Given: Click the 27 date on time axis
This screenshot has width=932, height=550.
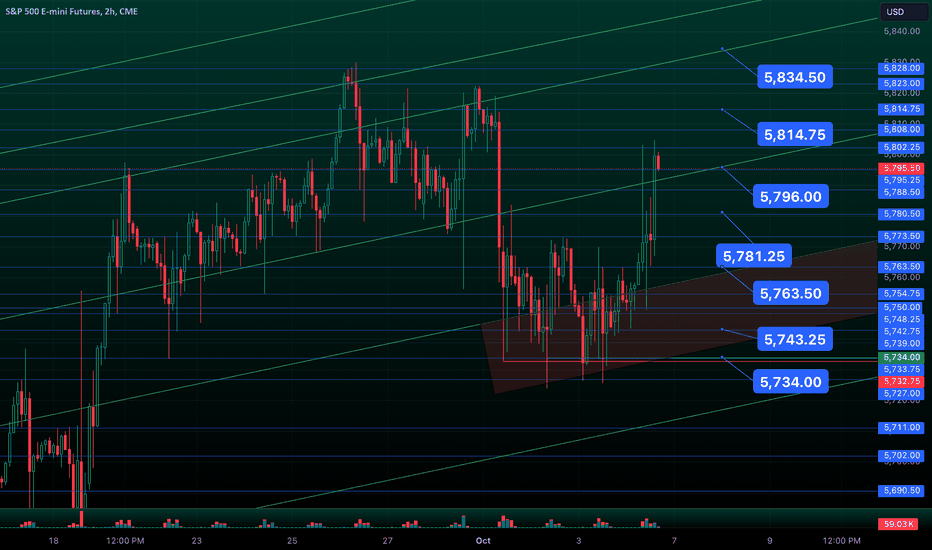Looking at the screenshot, I should click(x=388, y=541).
